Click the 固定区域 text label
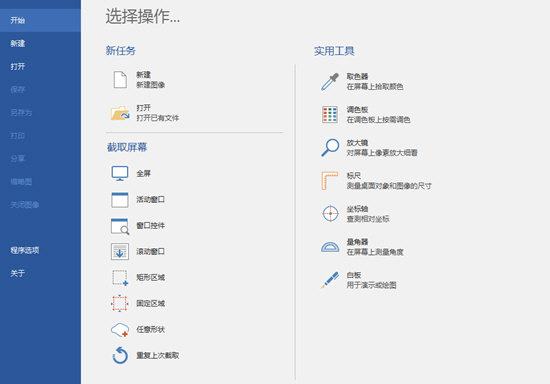The width and height of the screenshot is (550, 384). (150, 304)
